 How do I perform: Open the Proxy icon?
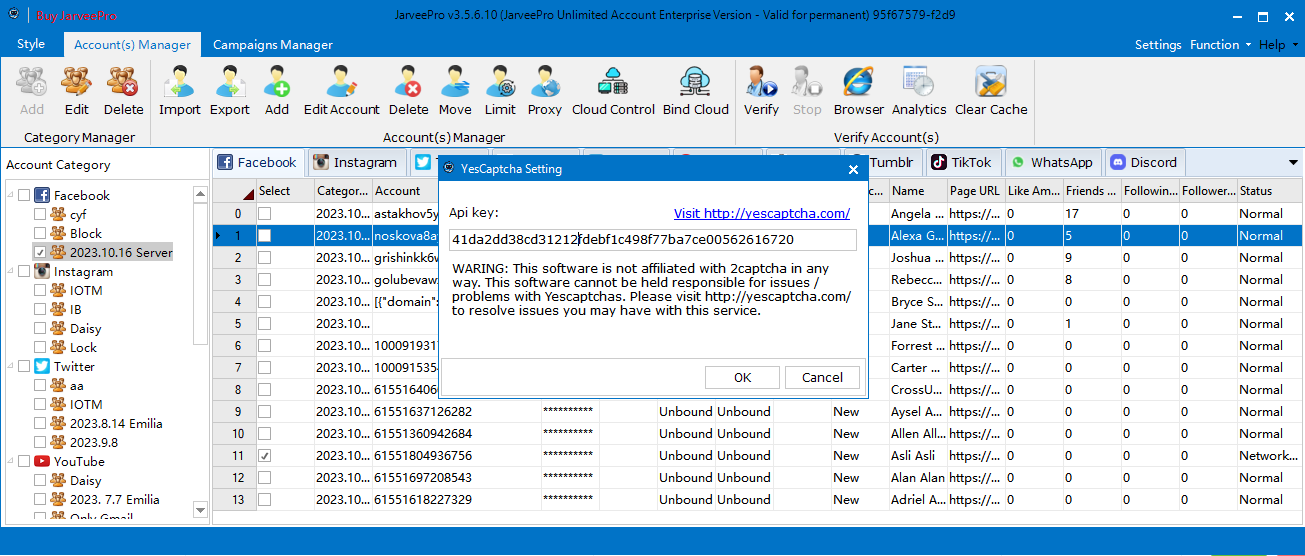[545, 91]
